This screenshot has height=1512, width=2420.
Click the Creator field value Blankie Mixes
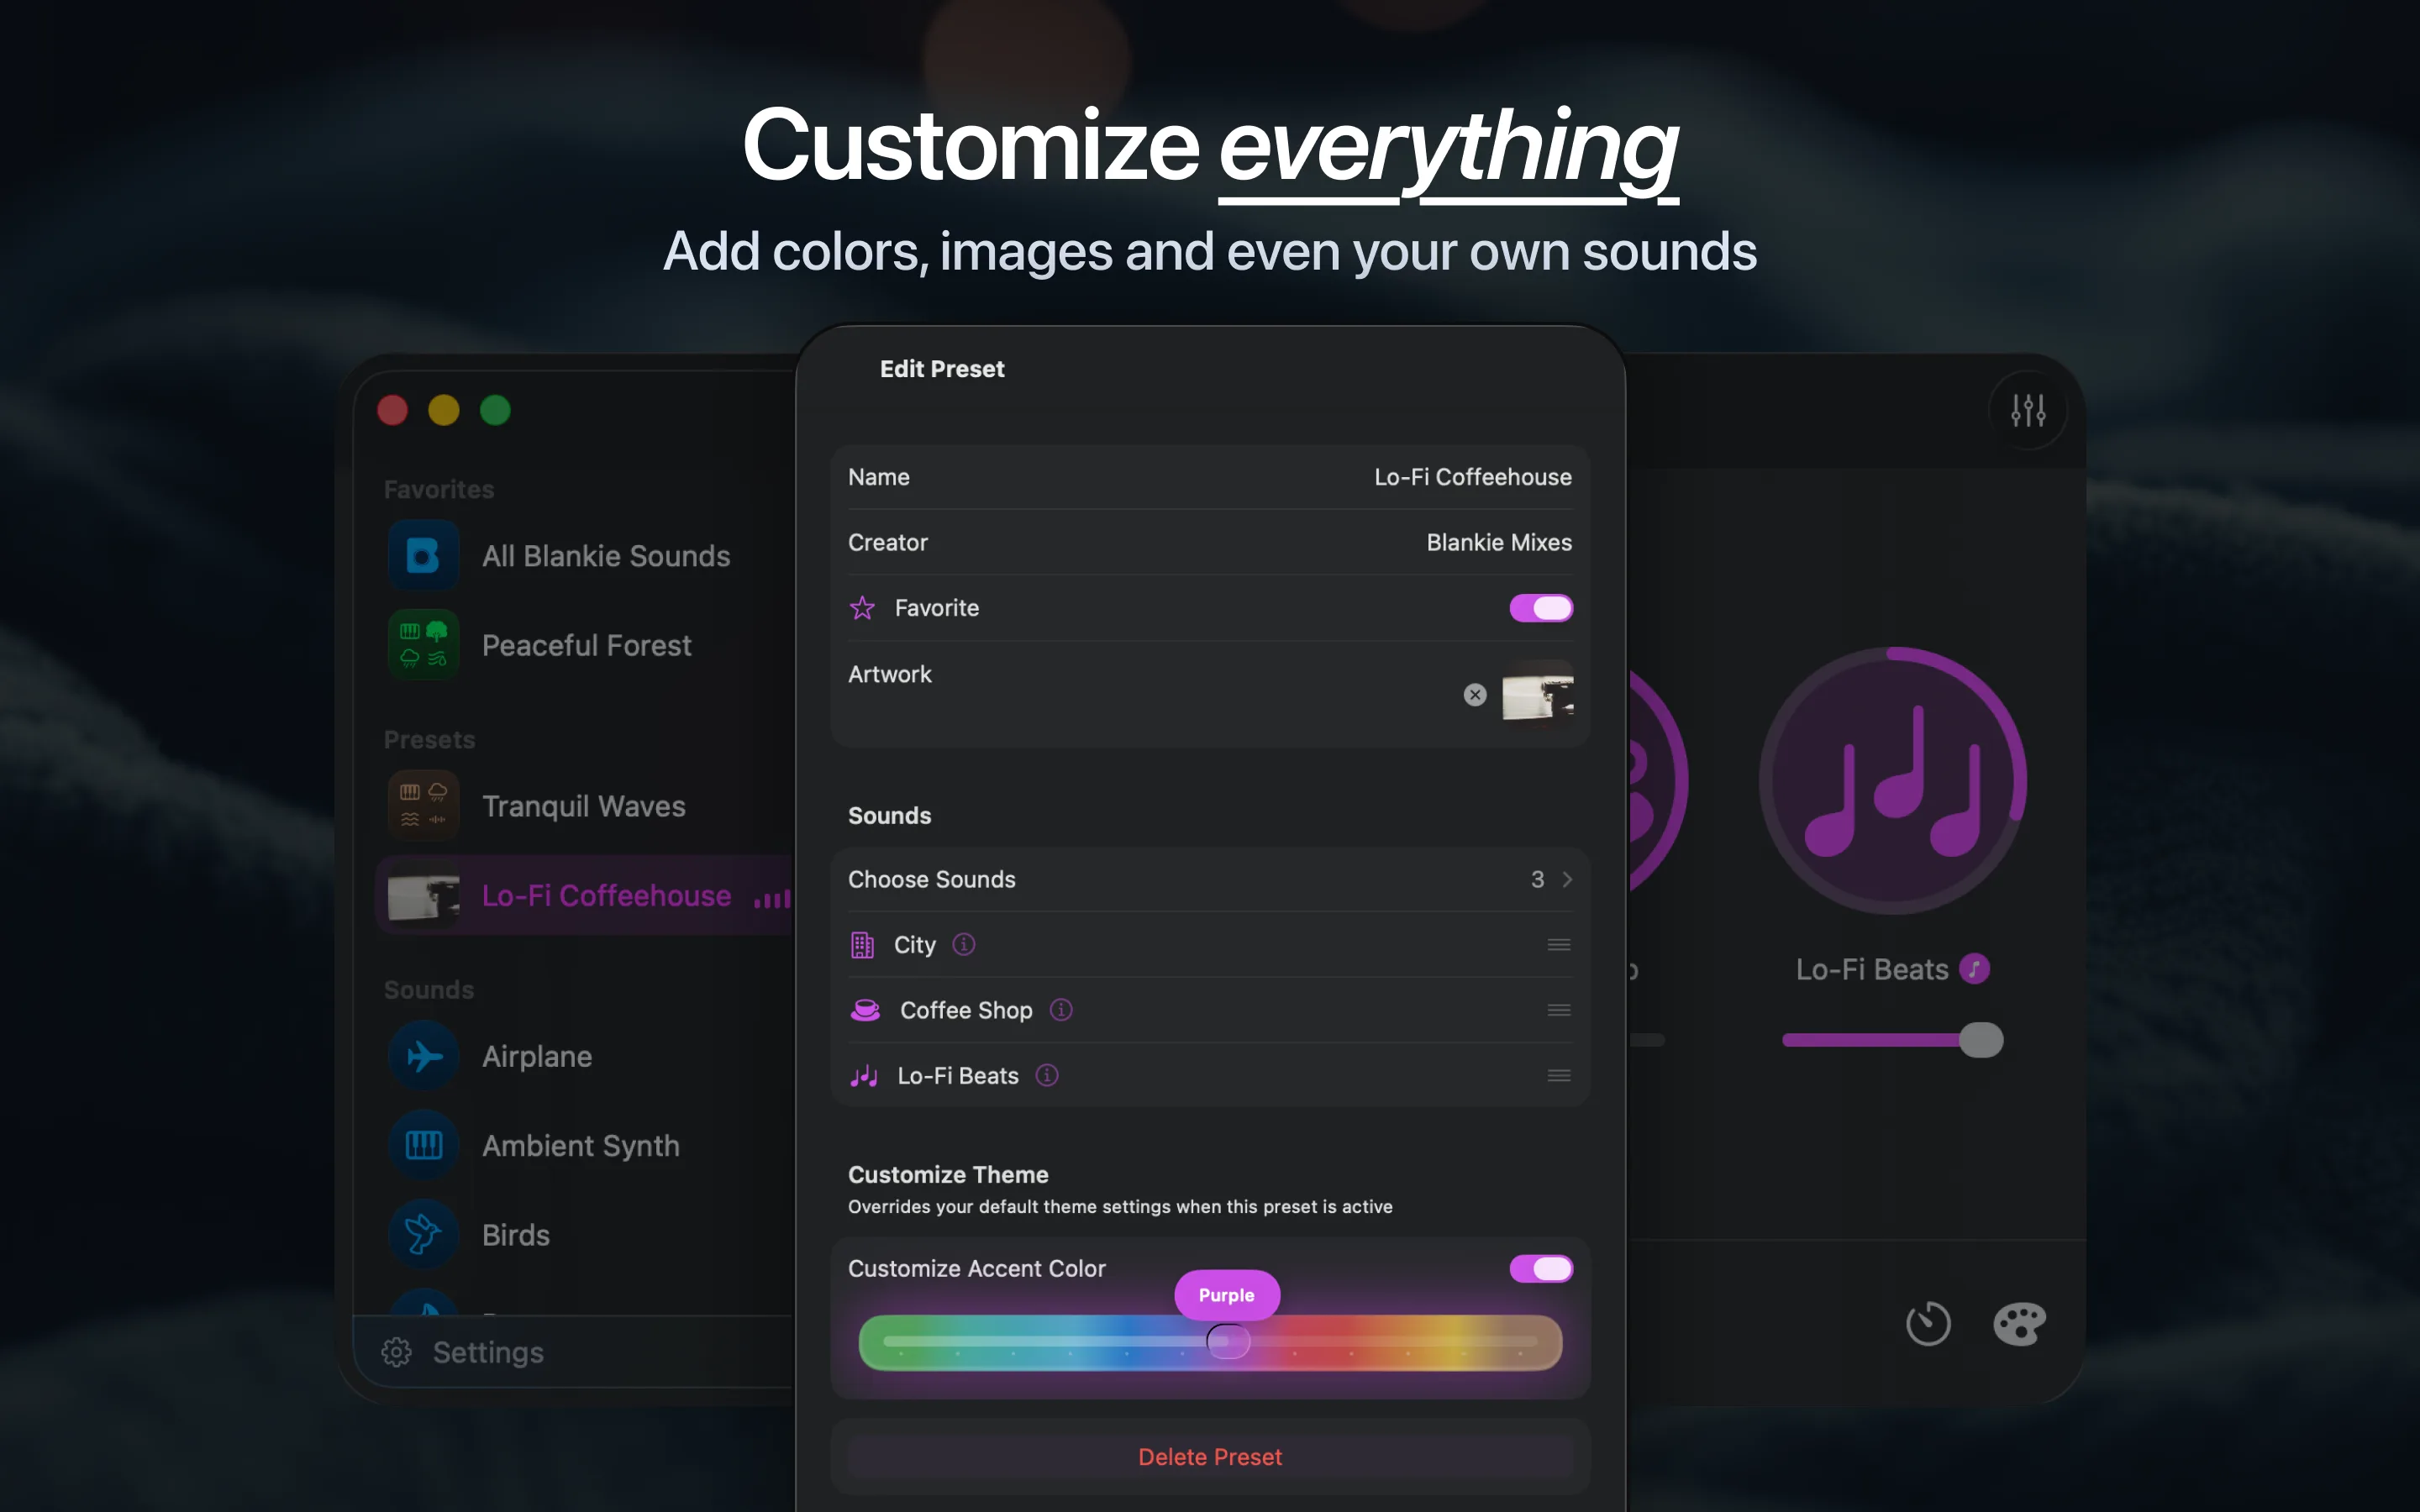pyautogui.click(x=1499, y=542)
